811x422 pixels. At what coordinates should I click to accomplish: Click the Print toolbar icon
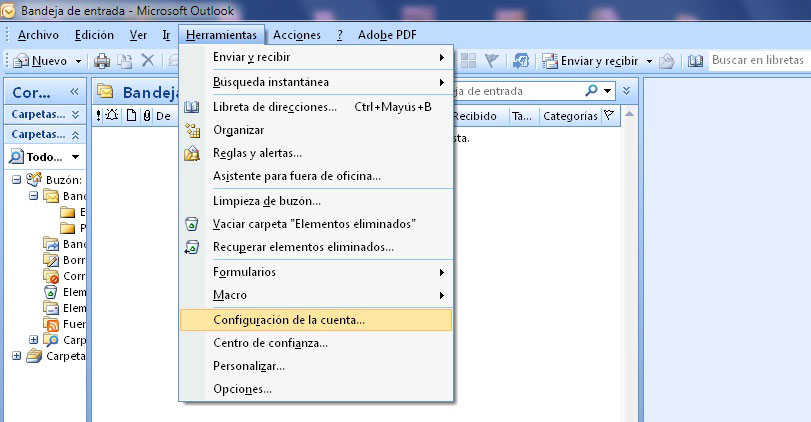(x=102, y=61)
